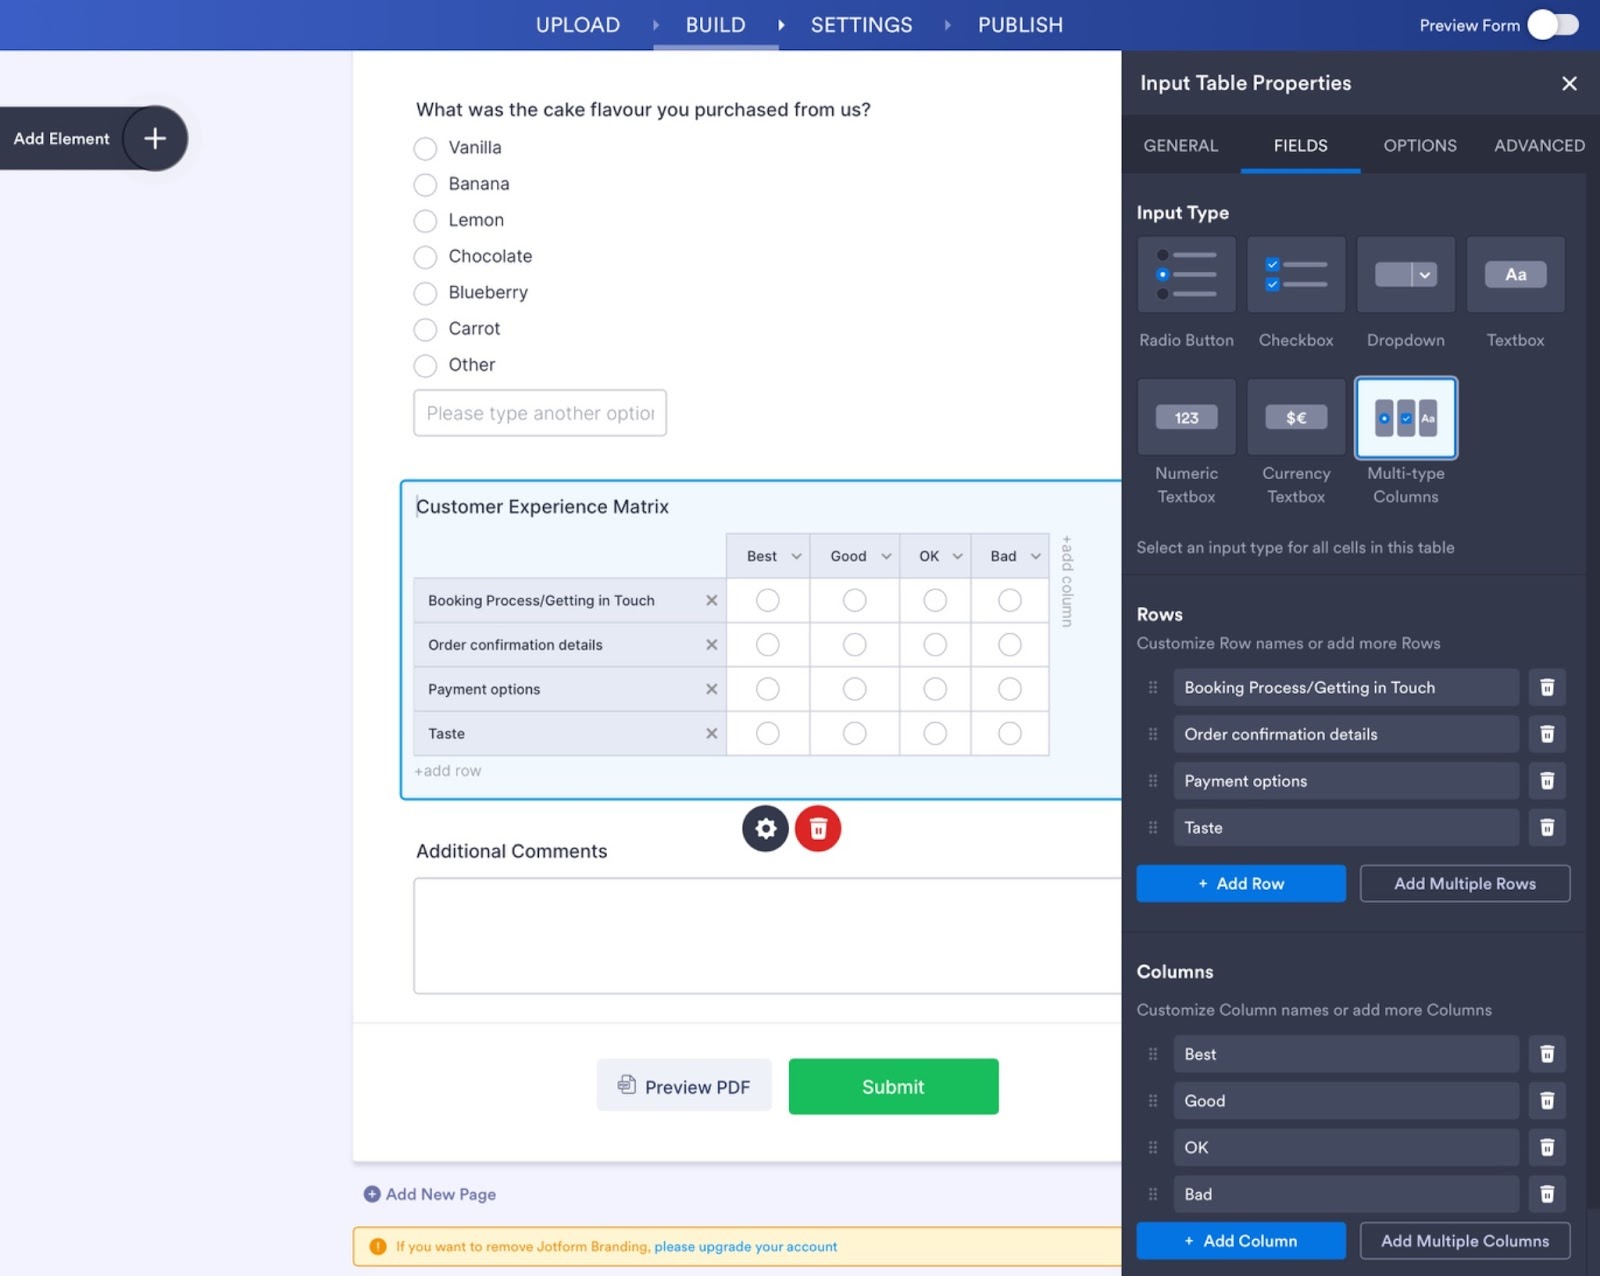Select the Lemon flavour option
Viewport: 1600px width, 1276px height.
[x=425, y=221]
